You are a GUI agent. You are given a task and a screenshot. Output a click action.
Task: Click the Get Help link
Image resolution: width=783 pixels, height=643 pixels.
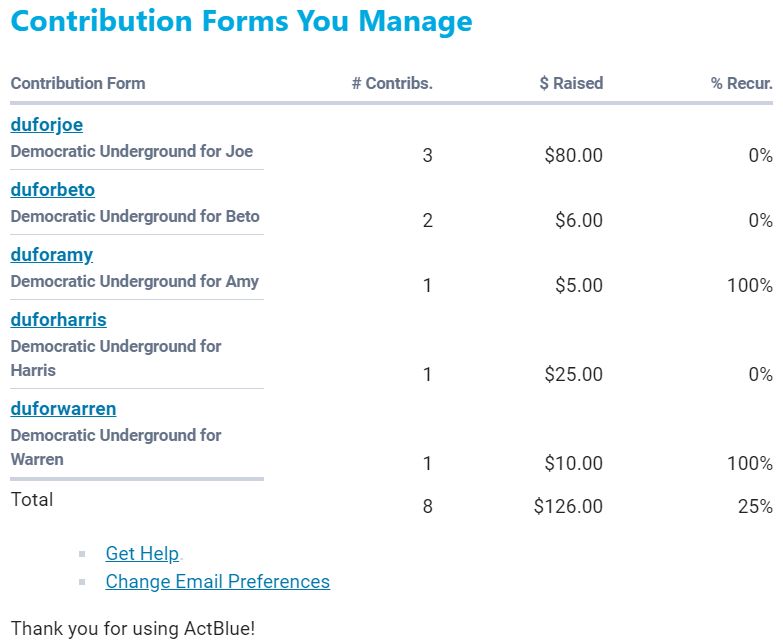[x=142, y=553]
